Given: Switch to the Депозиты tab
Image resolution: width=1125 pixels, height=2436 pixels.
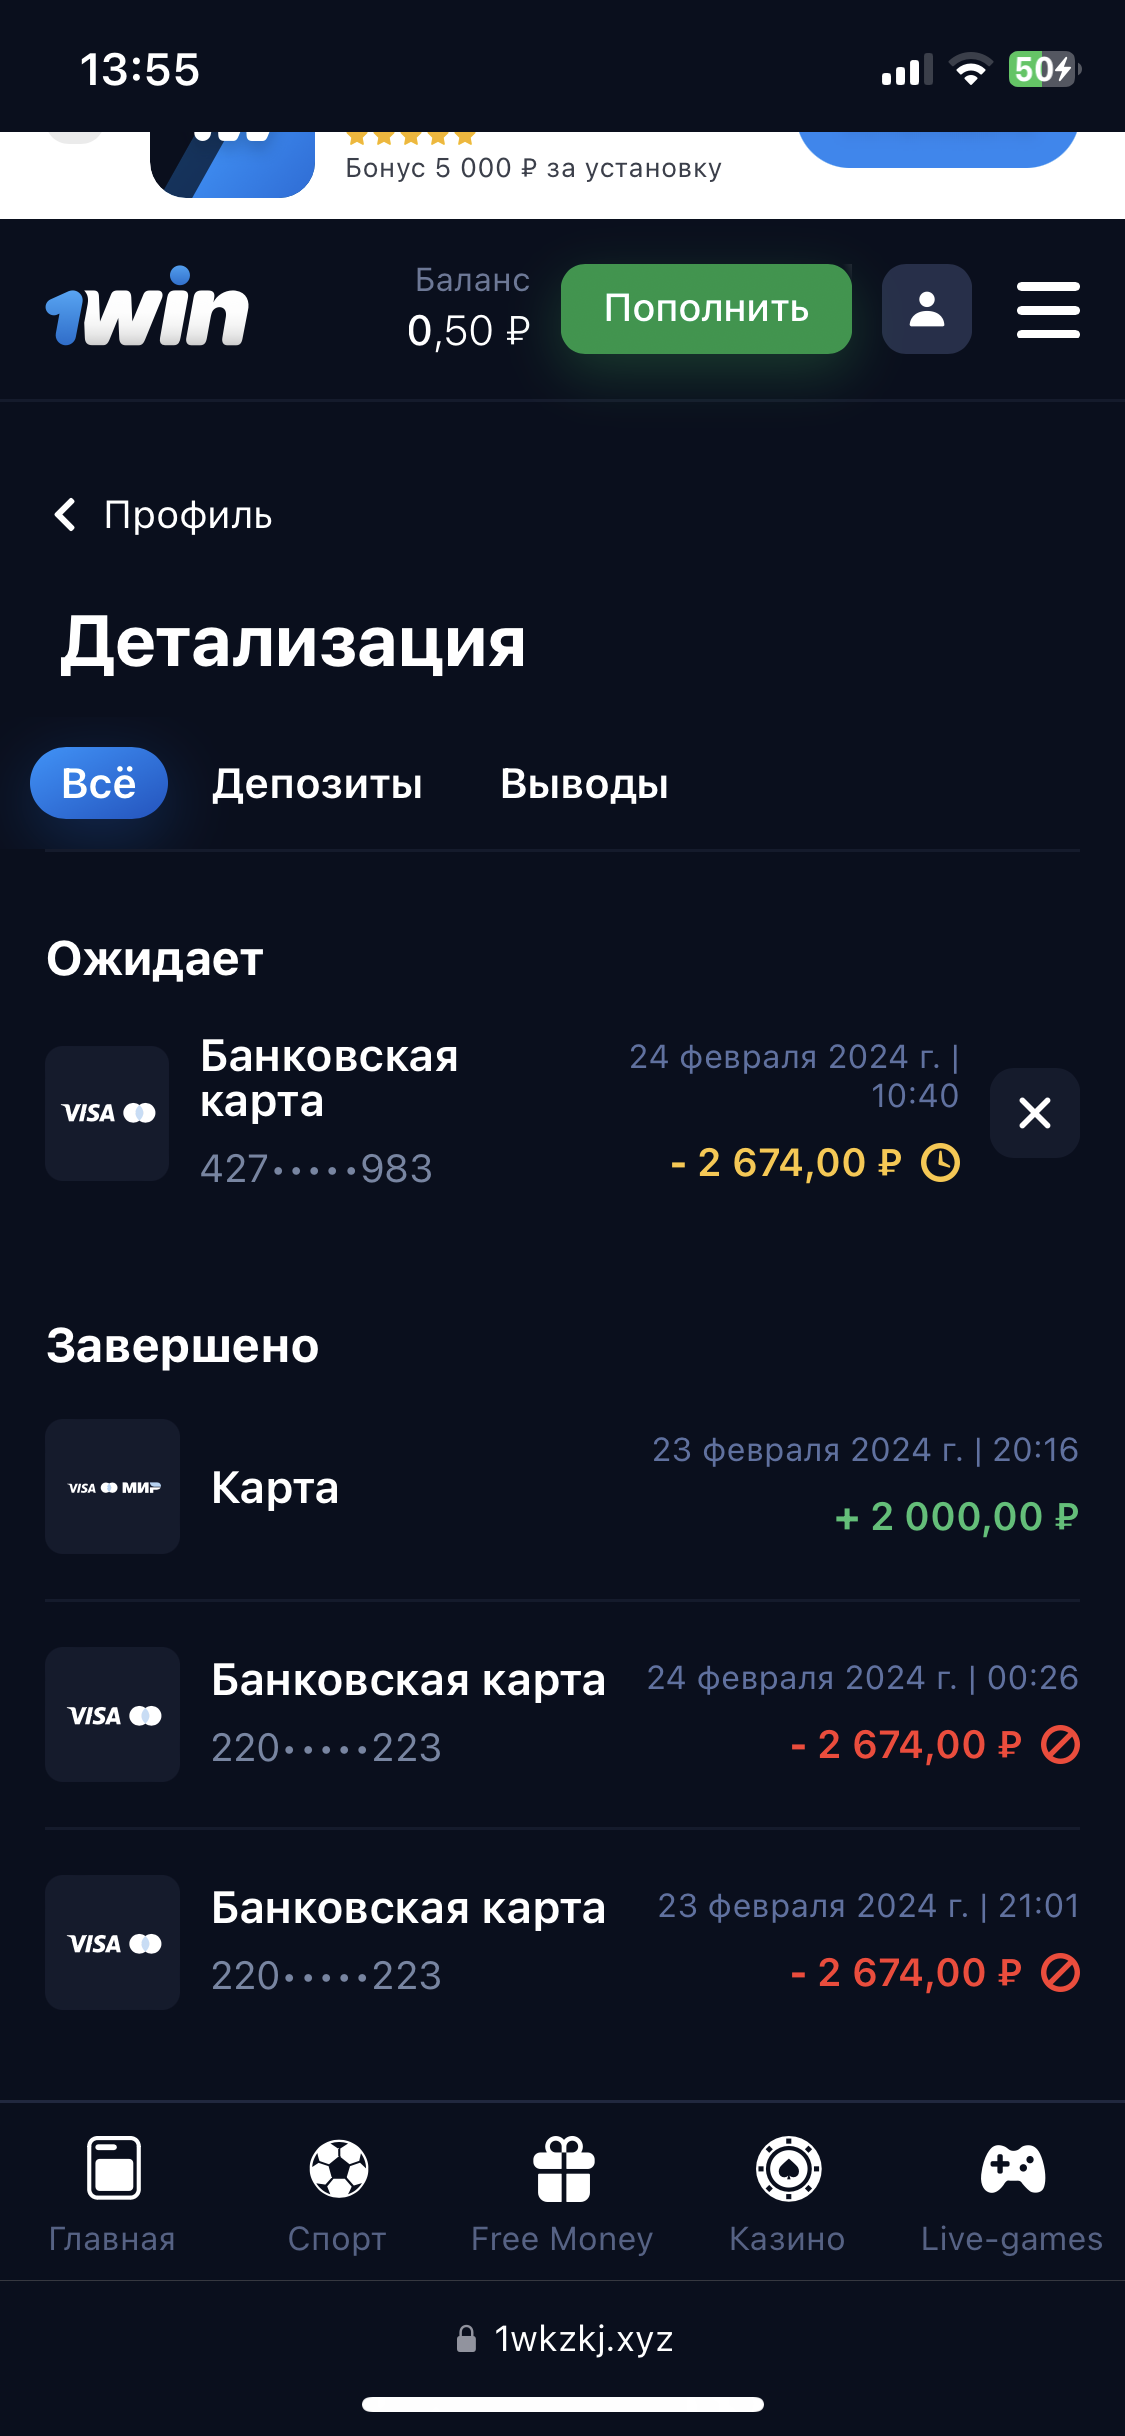Looking at the screenshot, I should click(317, 784).
